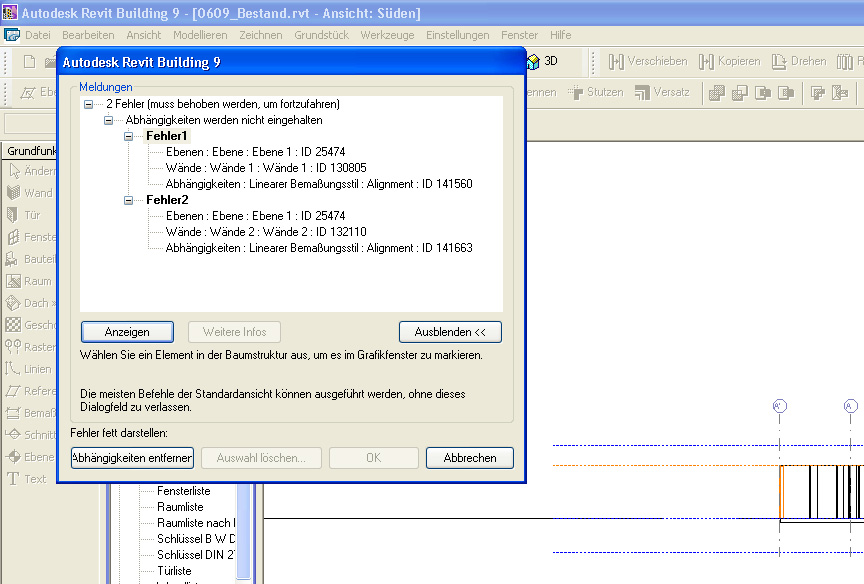Select 'Alignment : ID 141560' row
This screenshot has height=584, width=864.
point(319,184)
